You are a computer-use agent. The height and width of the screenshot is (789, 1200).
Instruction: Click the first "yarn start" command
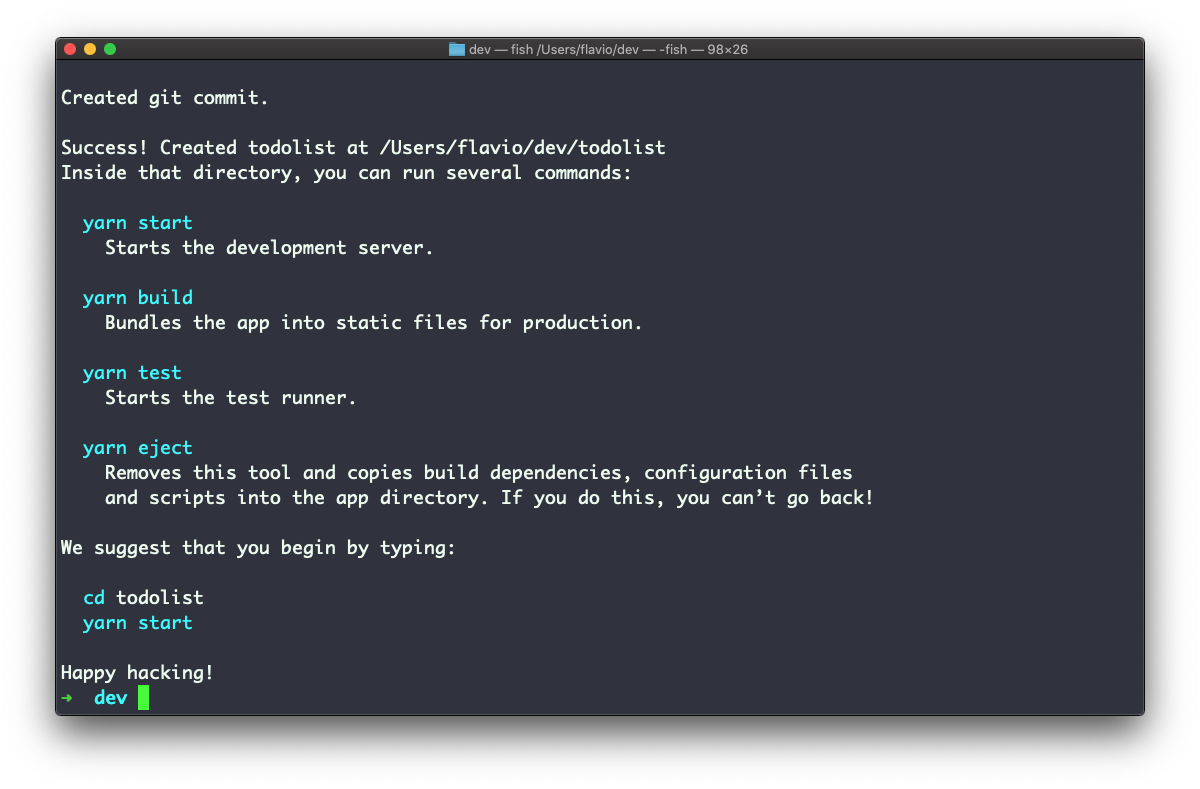pyautogui.click(x=137, y=222)
